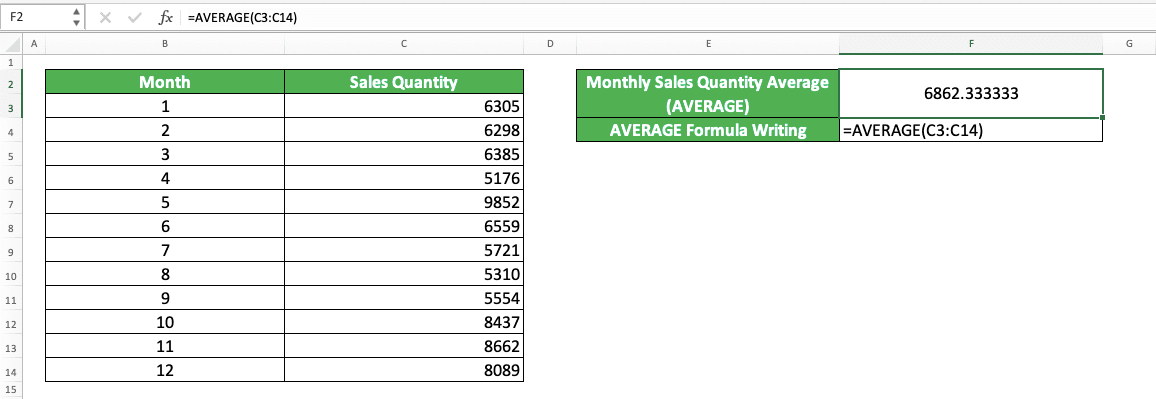The image size is (1156, 399).
Task: Select row 1 header
Action: click(11, 62)
